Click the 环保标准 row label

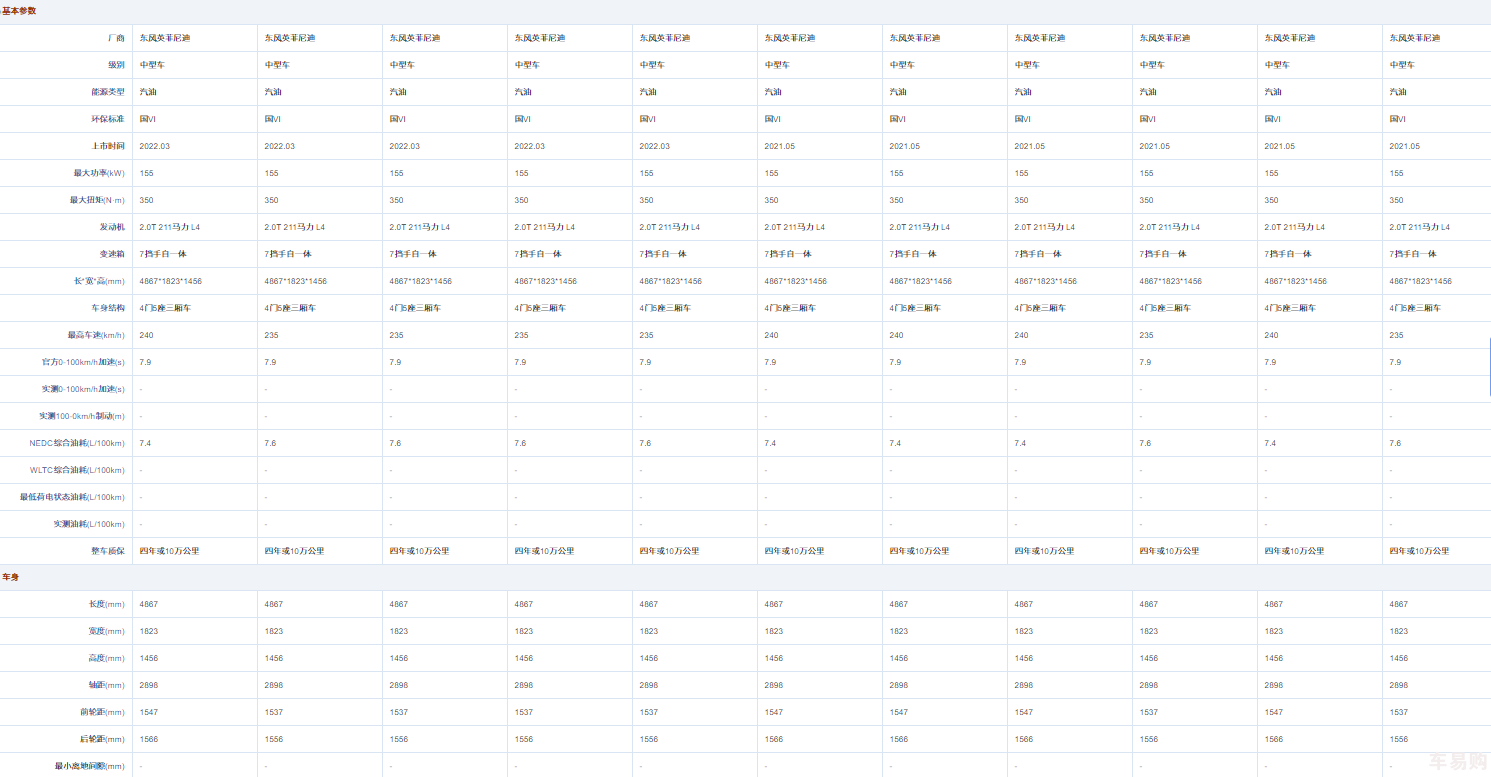[108, 119]
